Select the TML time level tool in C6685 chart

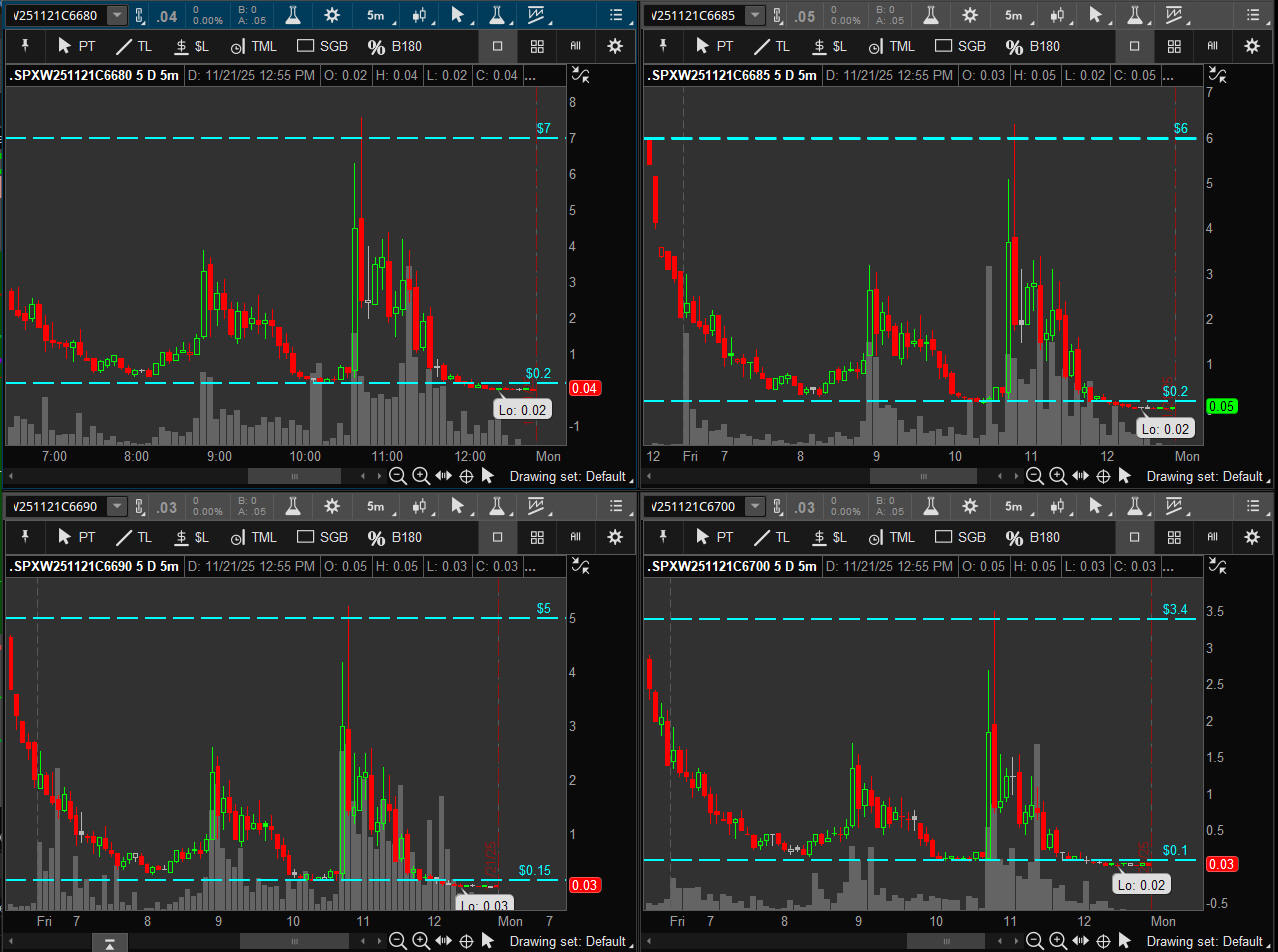click(x=891, y=46)
